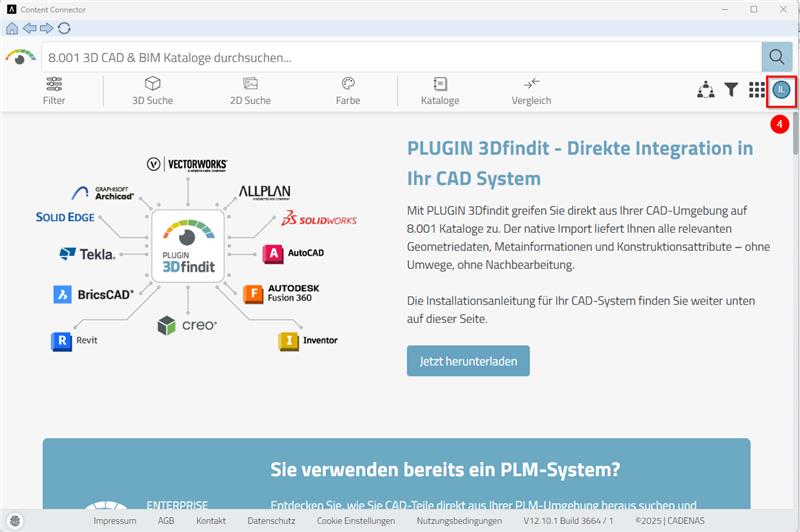Reload the page with refresh icon
This screenshot has height=532, width=800.
[x=64, y=28]
